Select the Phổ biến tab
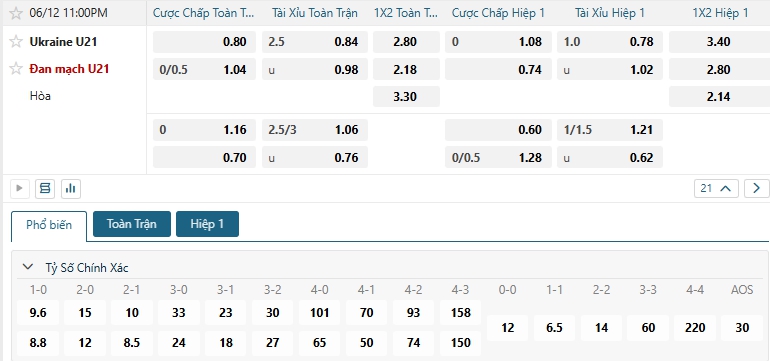Screen dimensions: 770x361 point(49,225)
